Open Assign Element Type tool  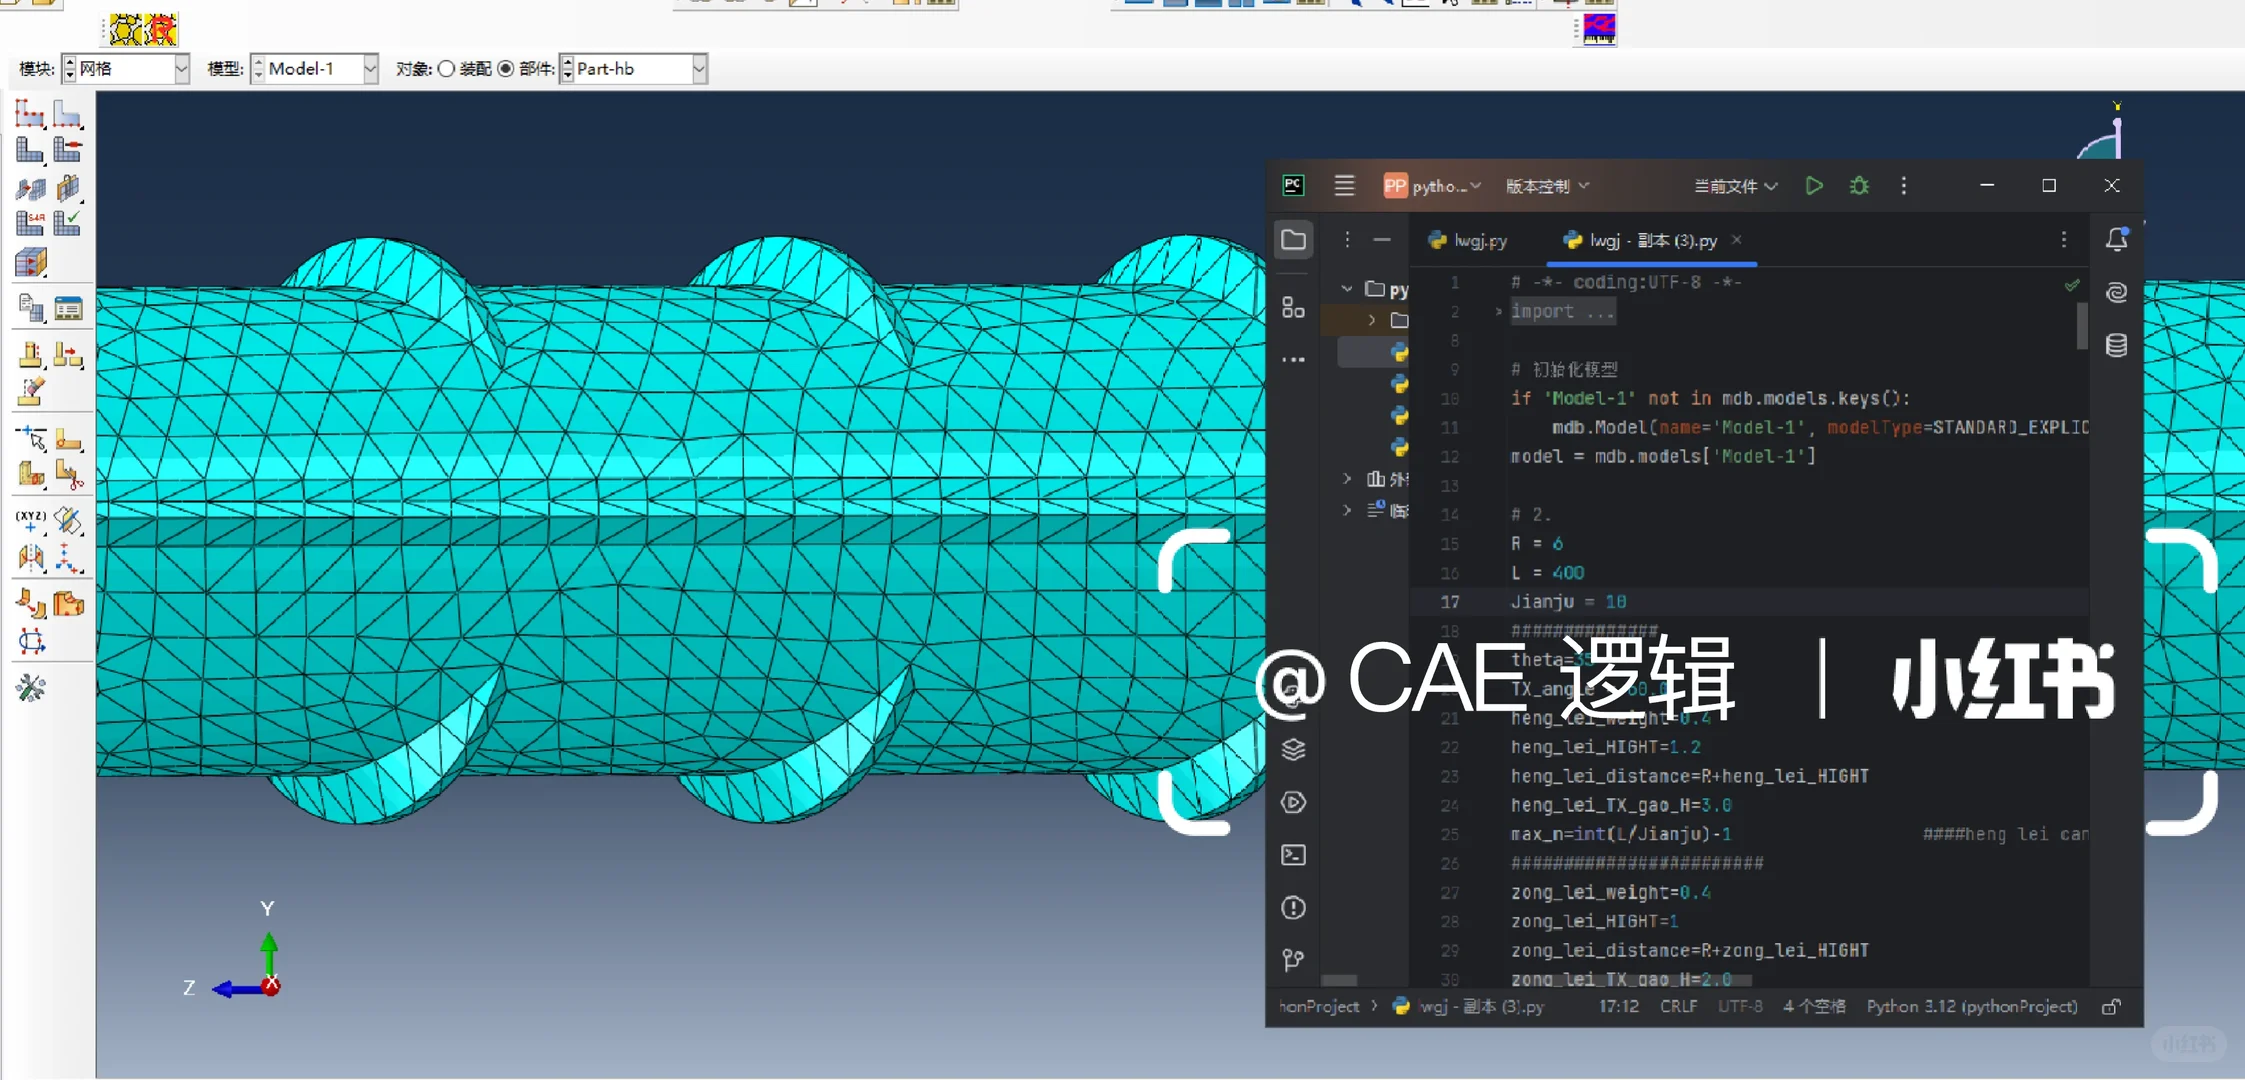point(30,223)
